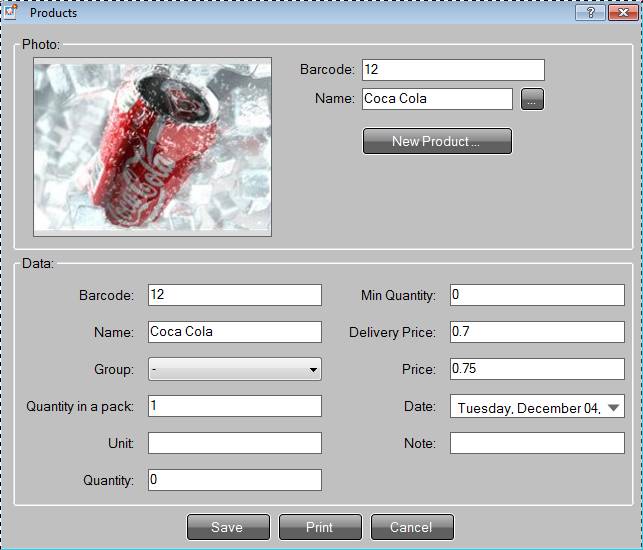This screenshot has width=643, height=550.
Task: Focus the top Barcode search field
Action: pos(452,70)
